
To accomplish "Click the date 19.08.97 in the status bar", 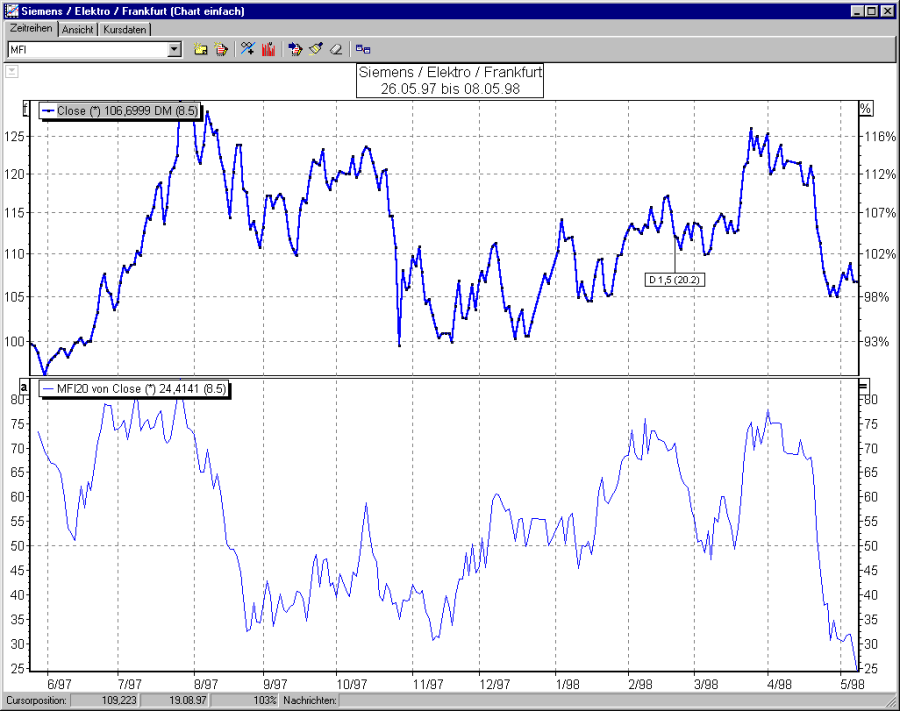I will click(176, 701).
